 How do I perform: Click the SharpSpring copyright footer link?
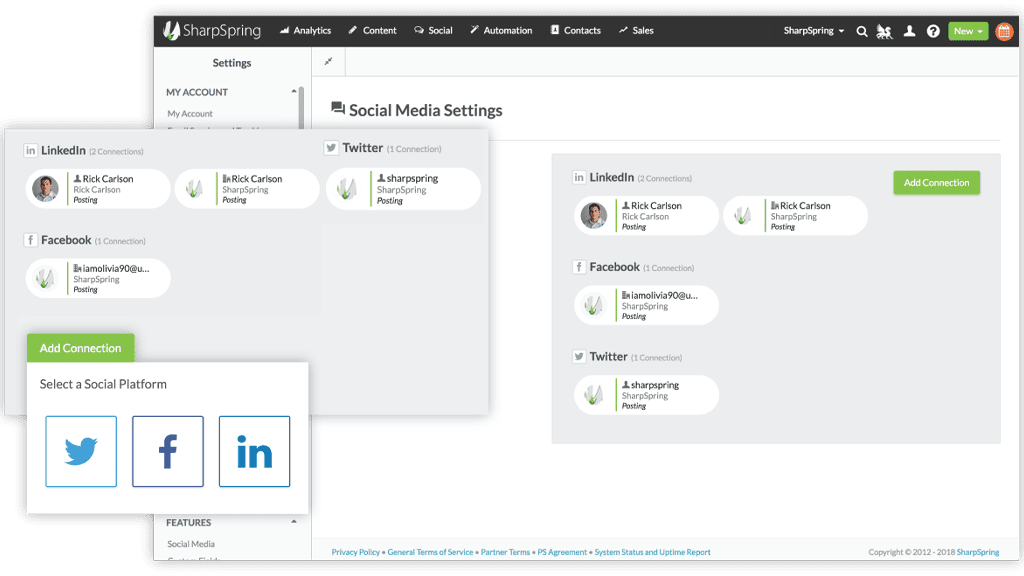978,552
